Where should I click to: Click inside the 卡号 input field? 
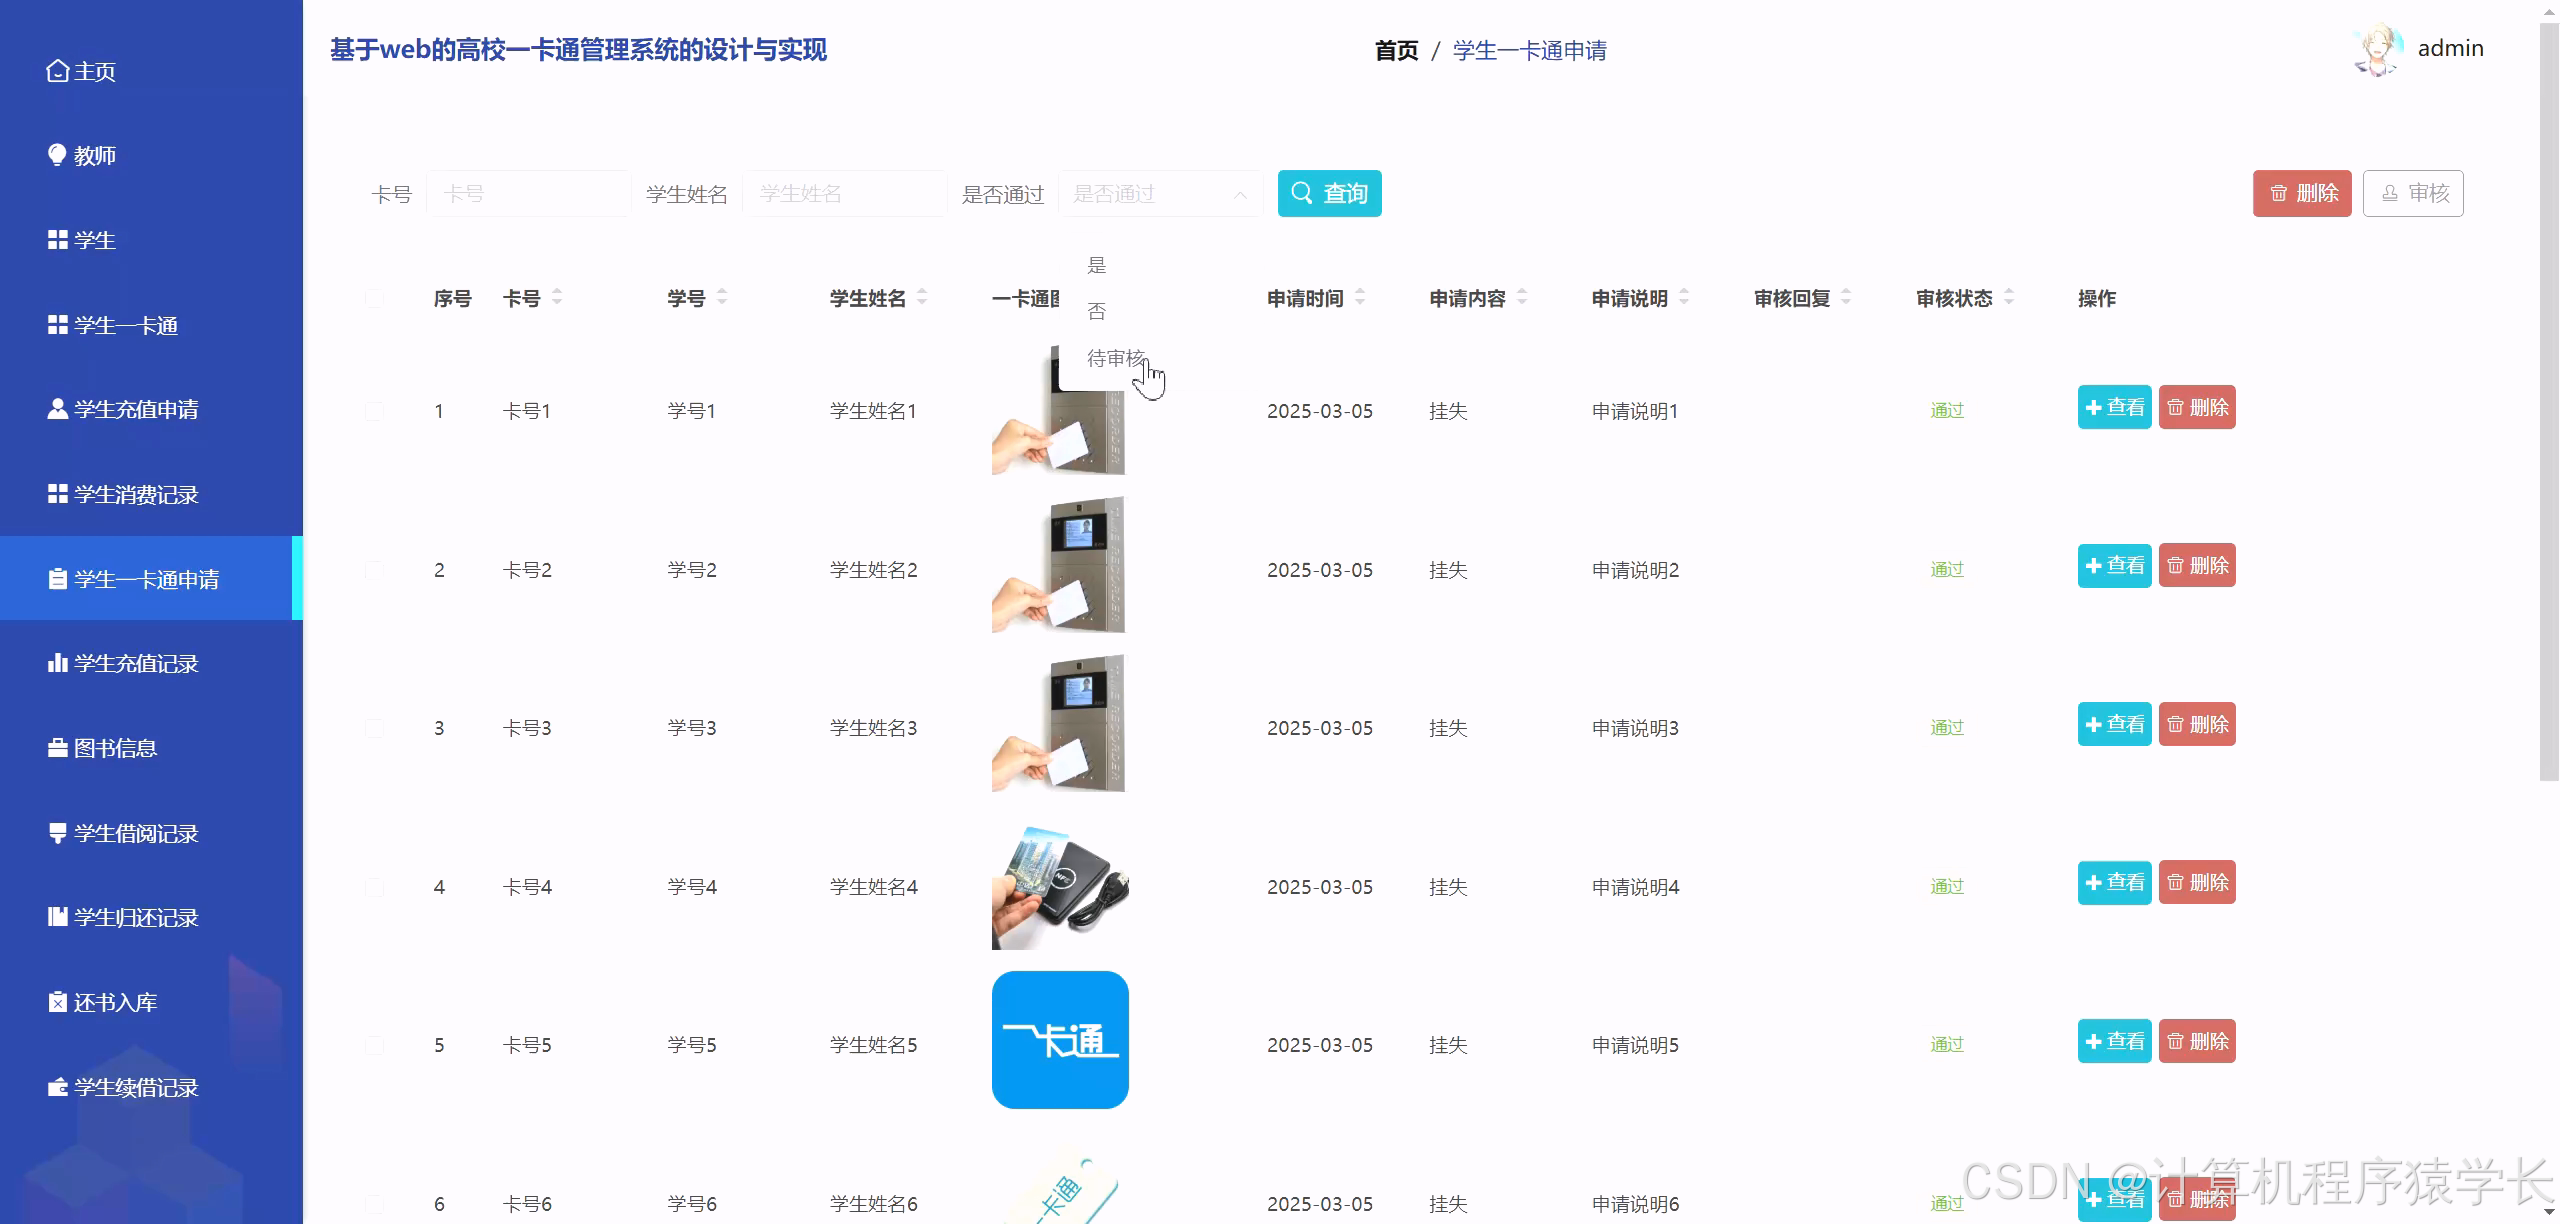[528, 193]
